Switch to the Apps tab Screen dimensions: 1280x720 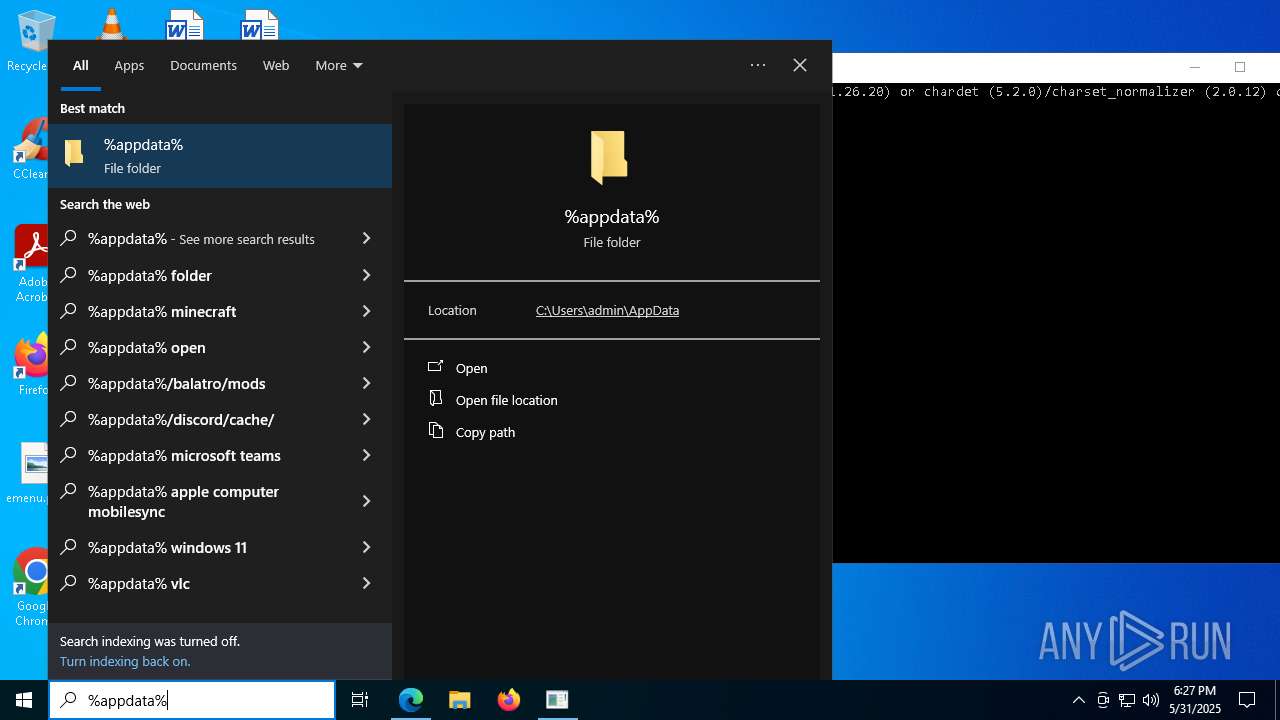[x=129, y=65]
